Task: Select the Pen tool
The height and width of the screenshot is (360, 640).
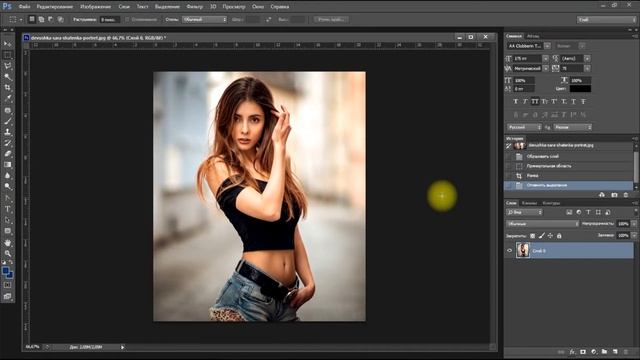Action: [7, 198]
